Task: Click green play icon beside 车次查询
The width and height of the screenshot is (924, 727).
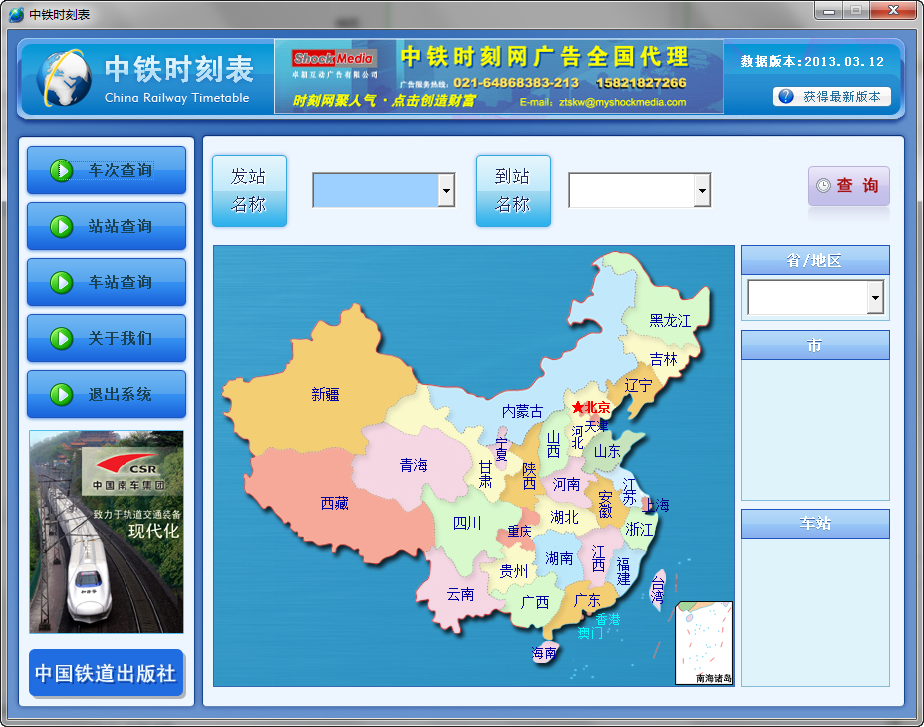Action: click(61, 170)
